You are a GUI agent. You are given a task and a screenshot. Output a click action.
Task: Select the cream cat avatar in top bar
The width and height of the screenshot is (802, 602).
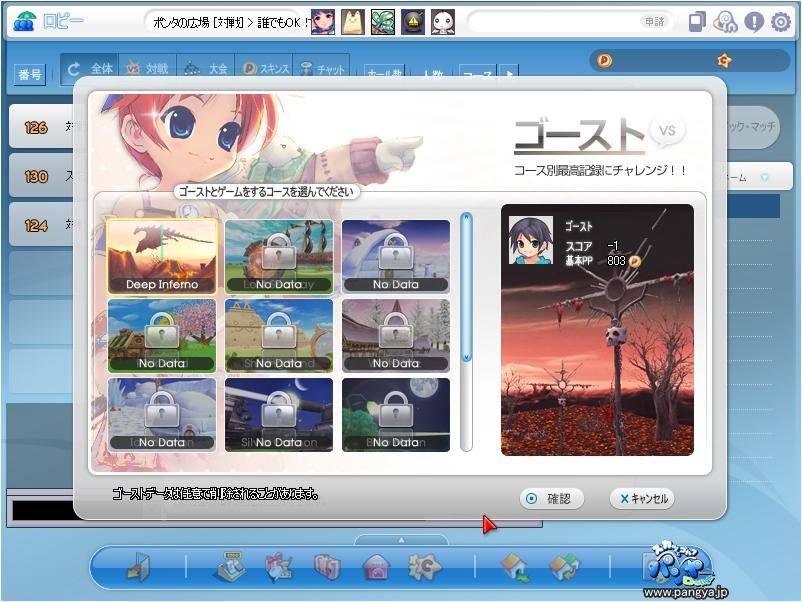click(353, 22)
